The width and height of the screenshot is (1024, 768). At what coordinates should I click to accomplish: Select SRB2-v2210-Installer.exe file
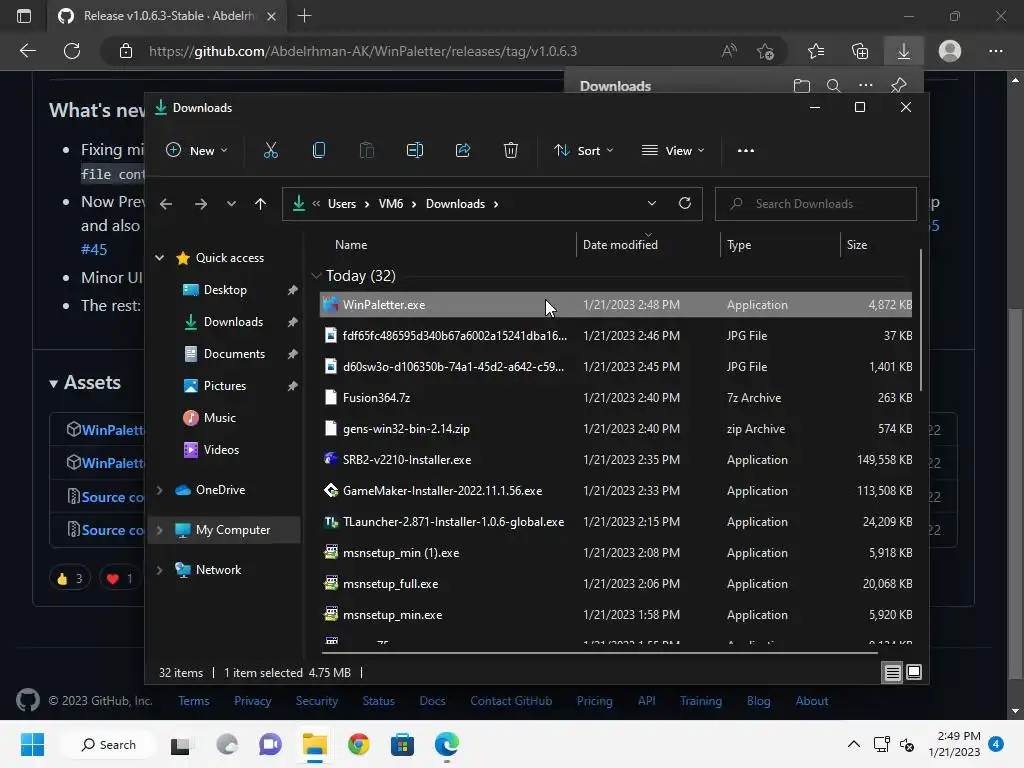coord(616,460)
